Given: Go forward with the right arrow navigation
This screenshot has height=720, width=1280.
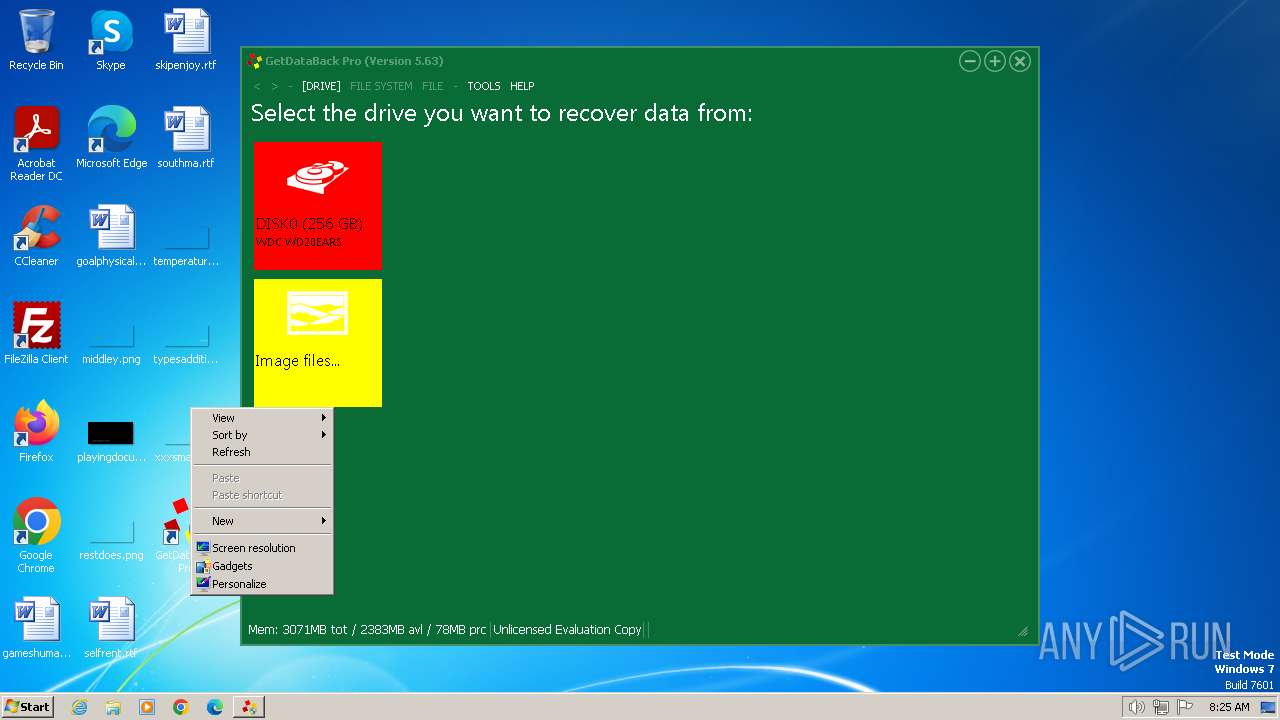Looking at the screenshot, I should pos(275,86).
